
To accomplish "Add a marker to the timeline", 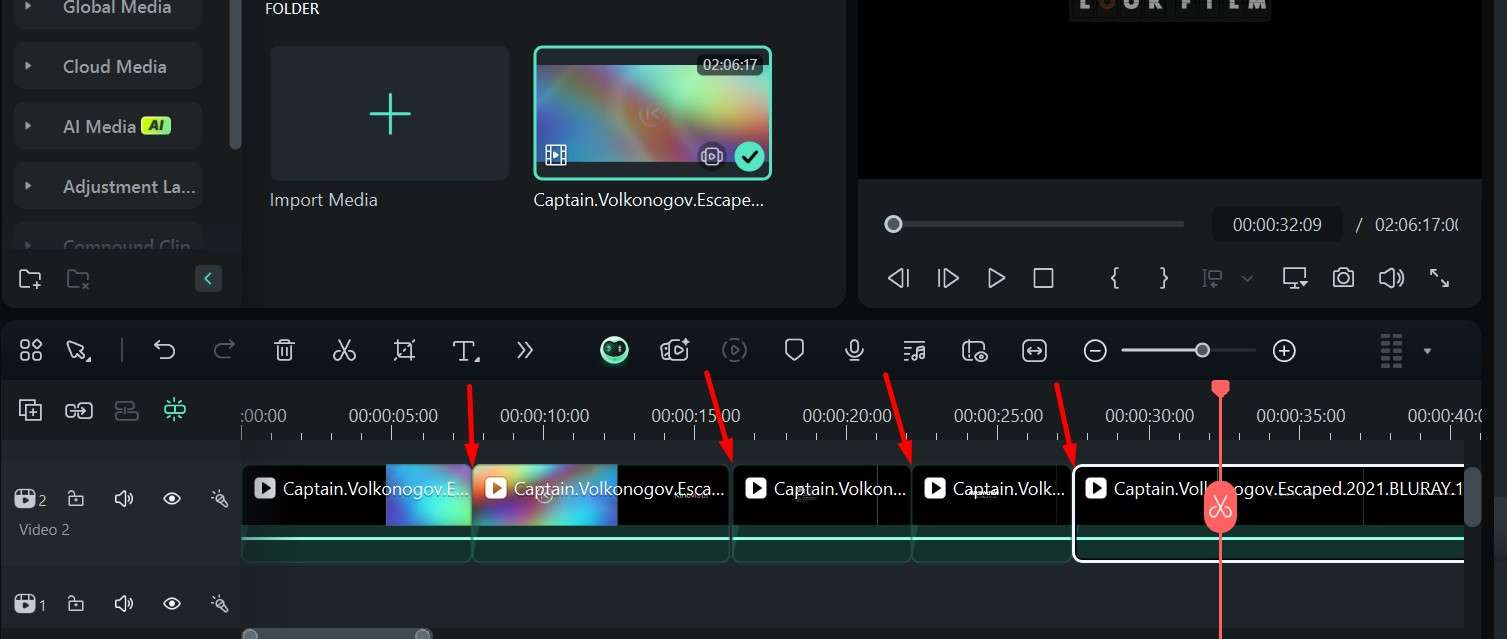I will click(x=794, y=350).
